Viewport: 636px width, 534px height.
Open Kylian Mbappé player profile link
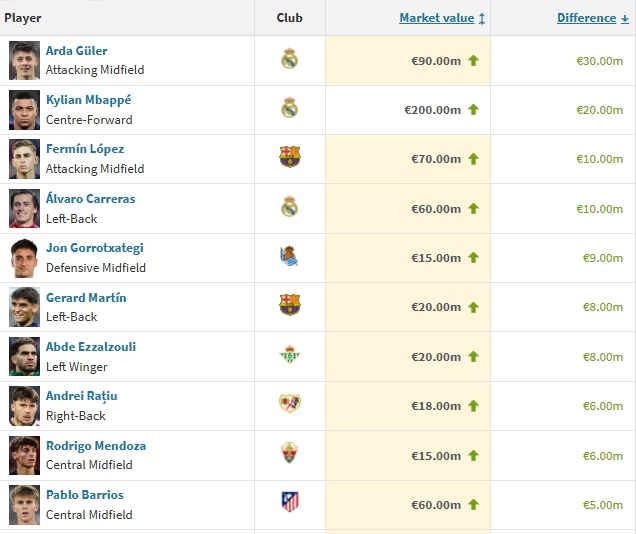[x=88, y=100]
